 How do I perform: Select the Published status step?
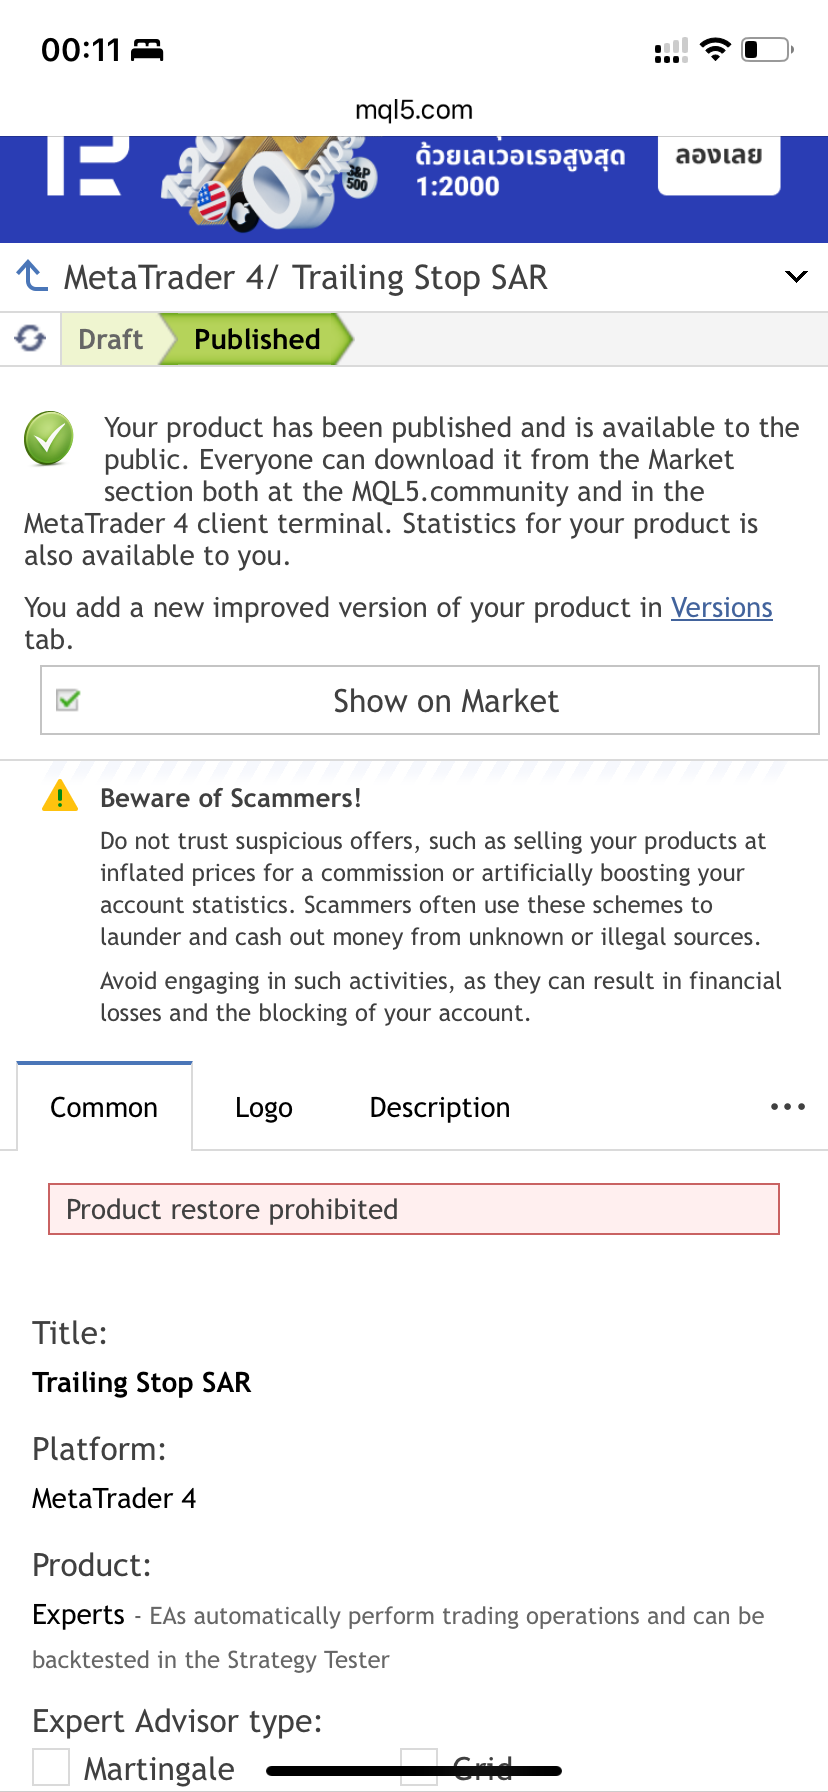pyautogui.click(x=257, y=339)
